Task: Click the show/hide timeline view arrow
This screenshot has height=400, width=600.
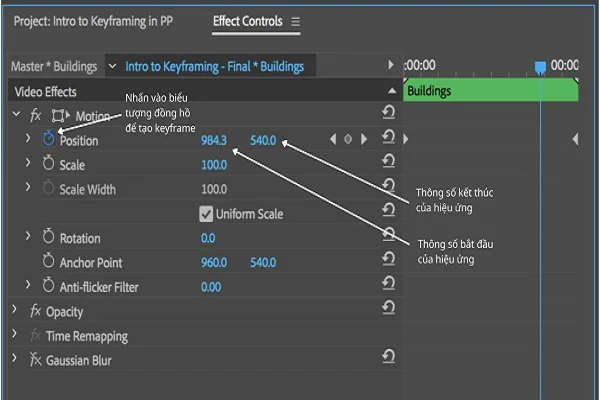Action: pyautogui.click(x=391, y=64)
